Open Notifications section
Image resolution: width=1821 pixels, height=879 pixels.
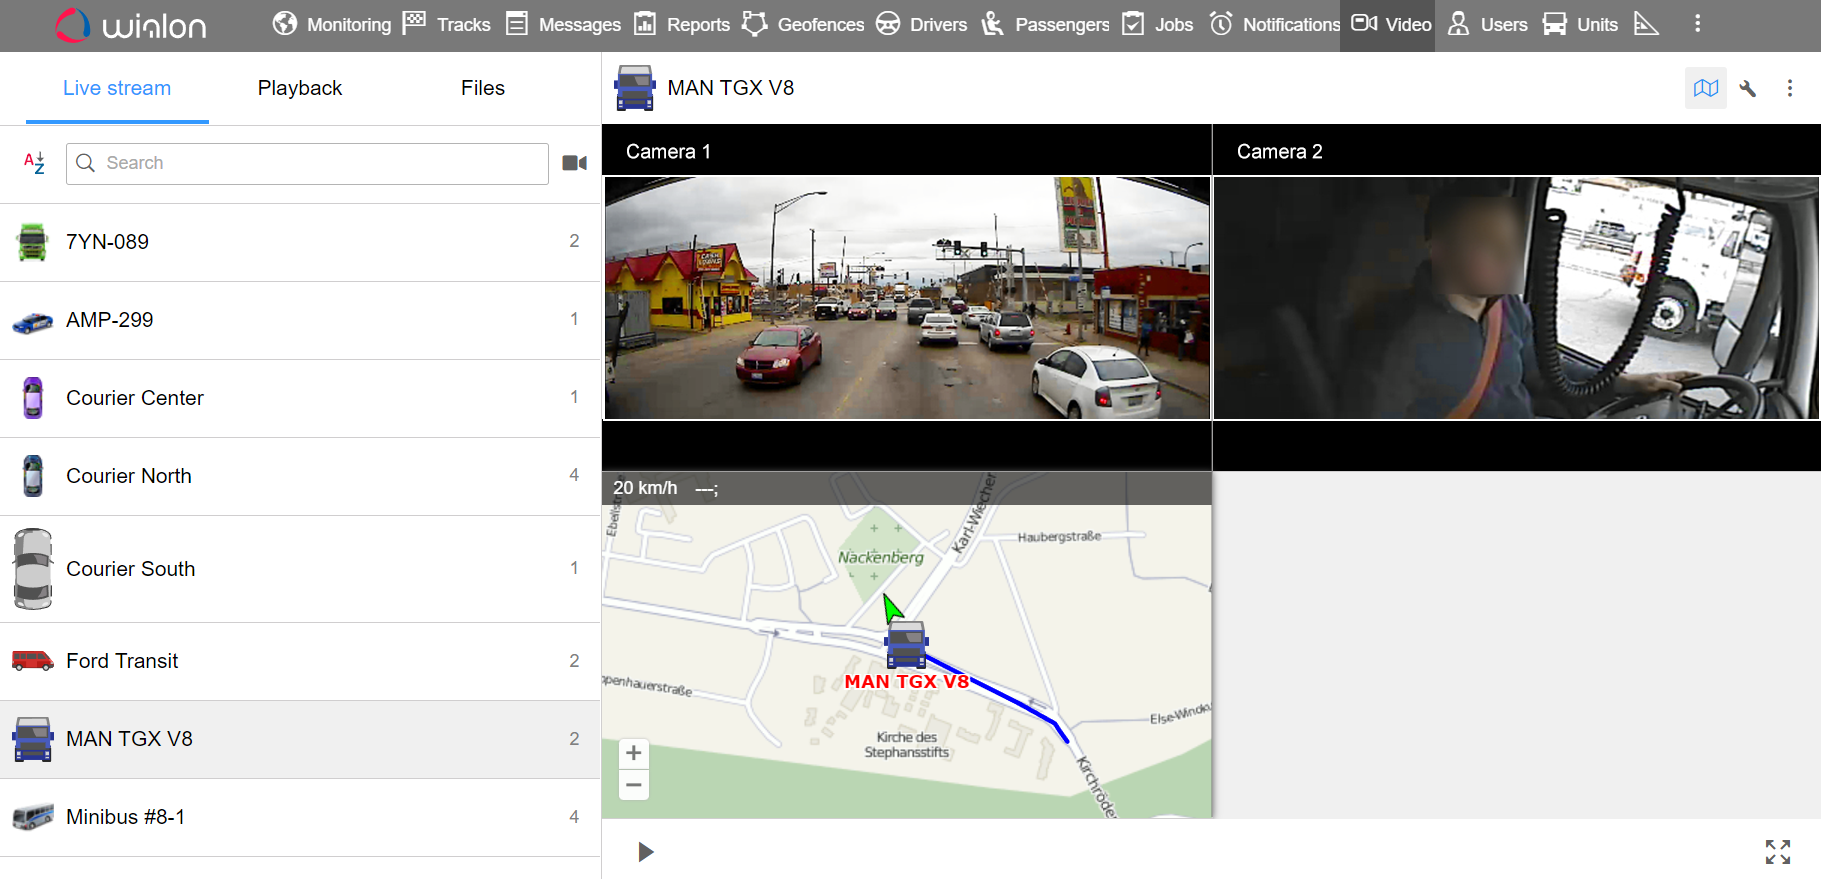[x=1273, y=24]
